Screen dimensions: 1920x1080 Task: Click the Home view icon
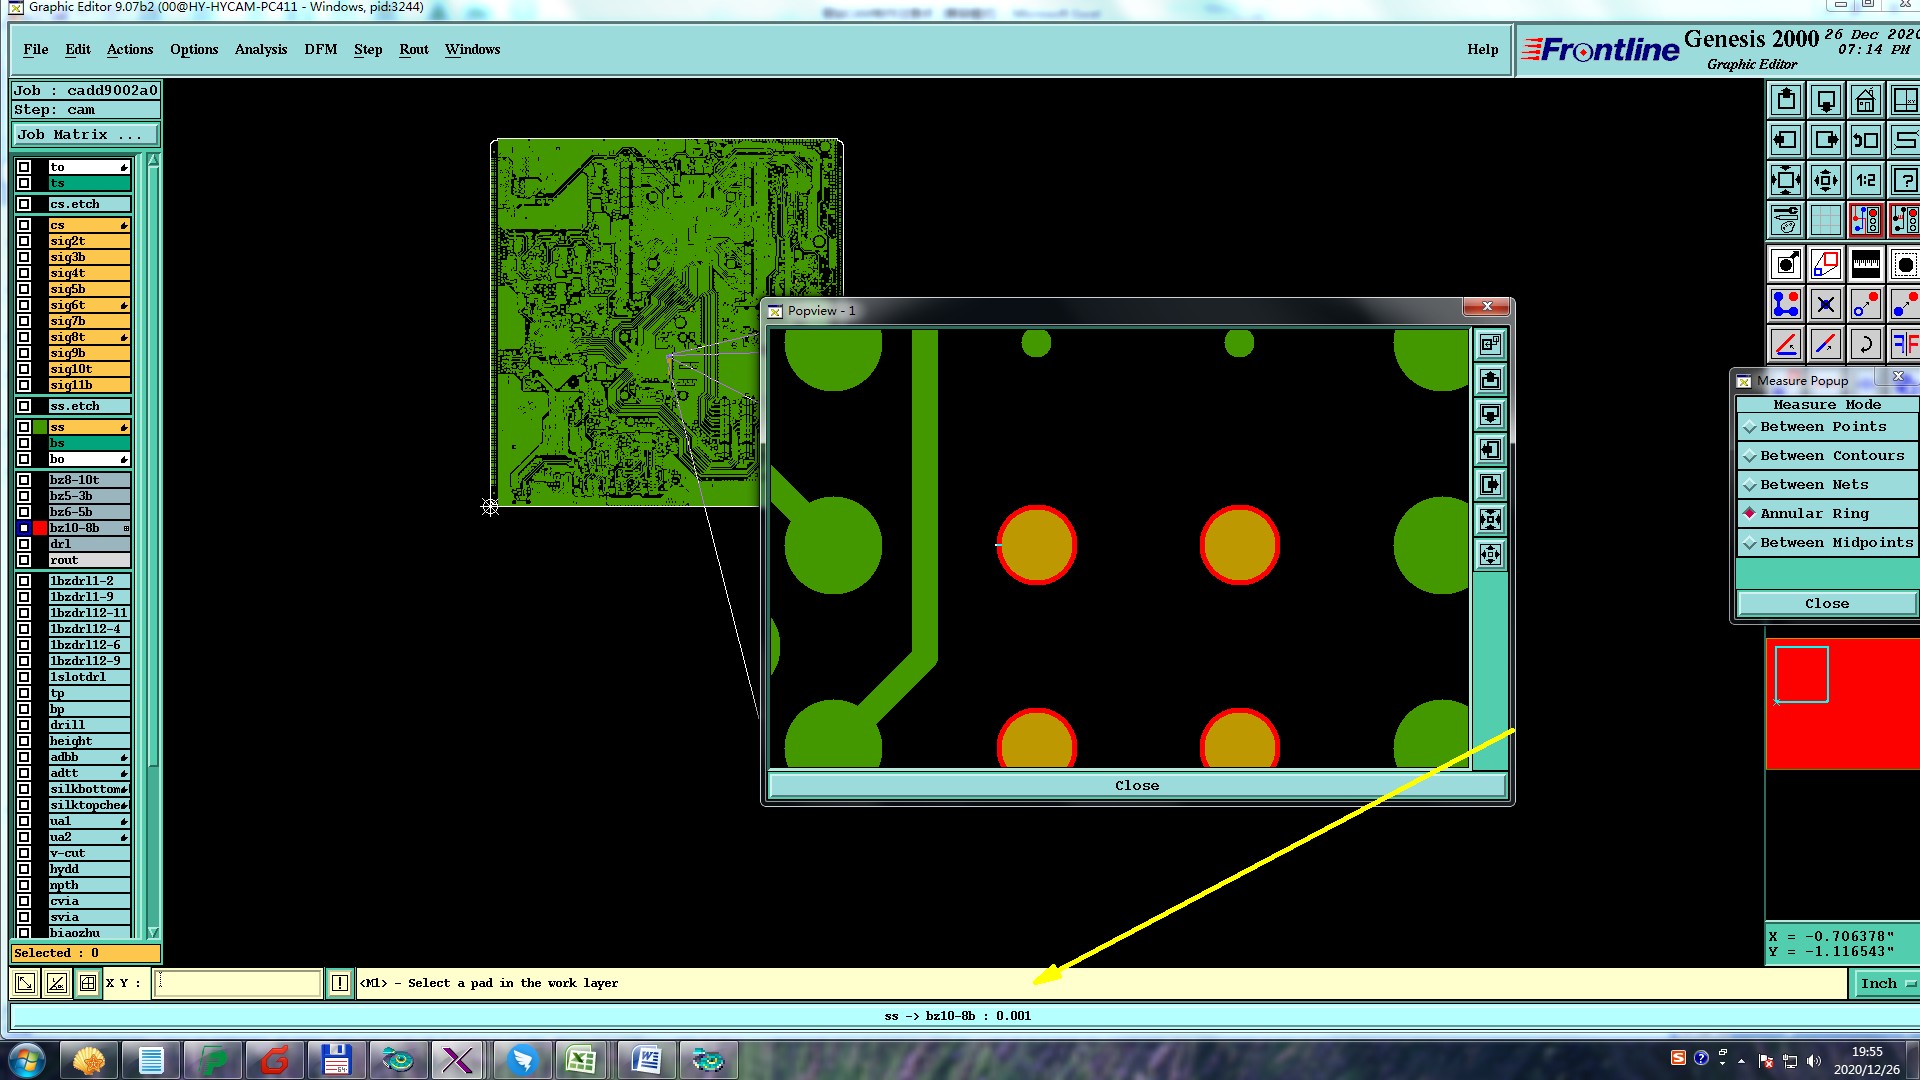1865,100
